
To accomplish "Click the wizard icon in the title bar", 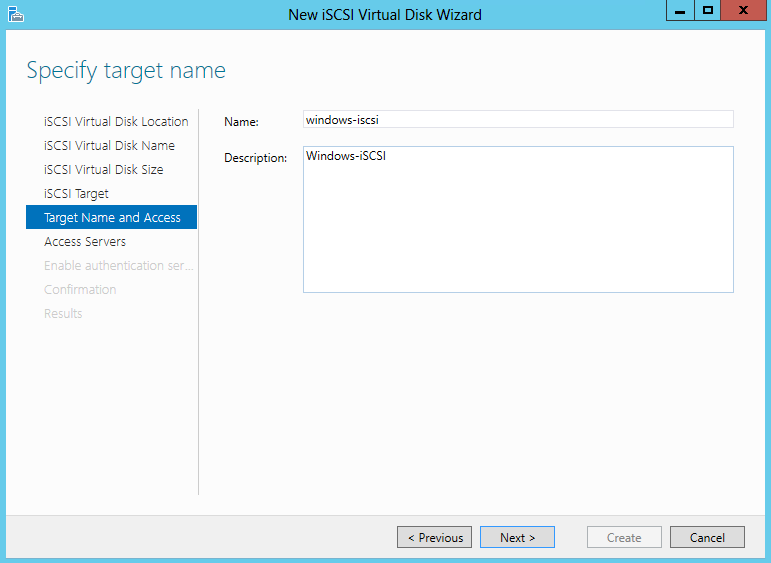I will [x=14, y=14].
